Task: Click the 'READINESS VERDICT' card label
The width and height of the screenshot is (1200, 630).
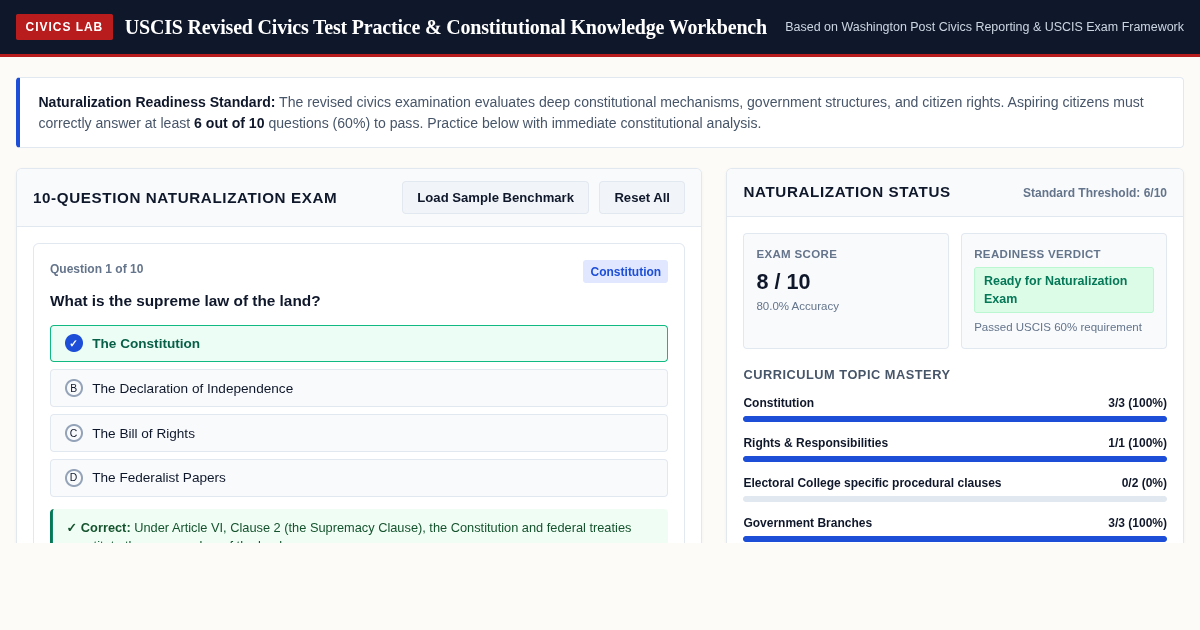Action: coord(1037,254)
